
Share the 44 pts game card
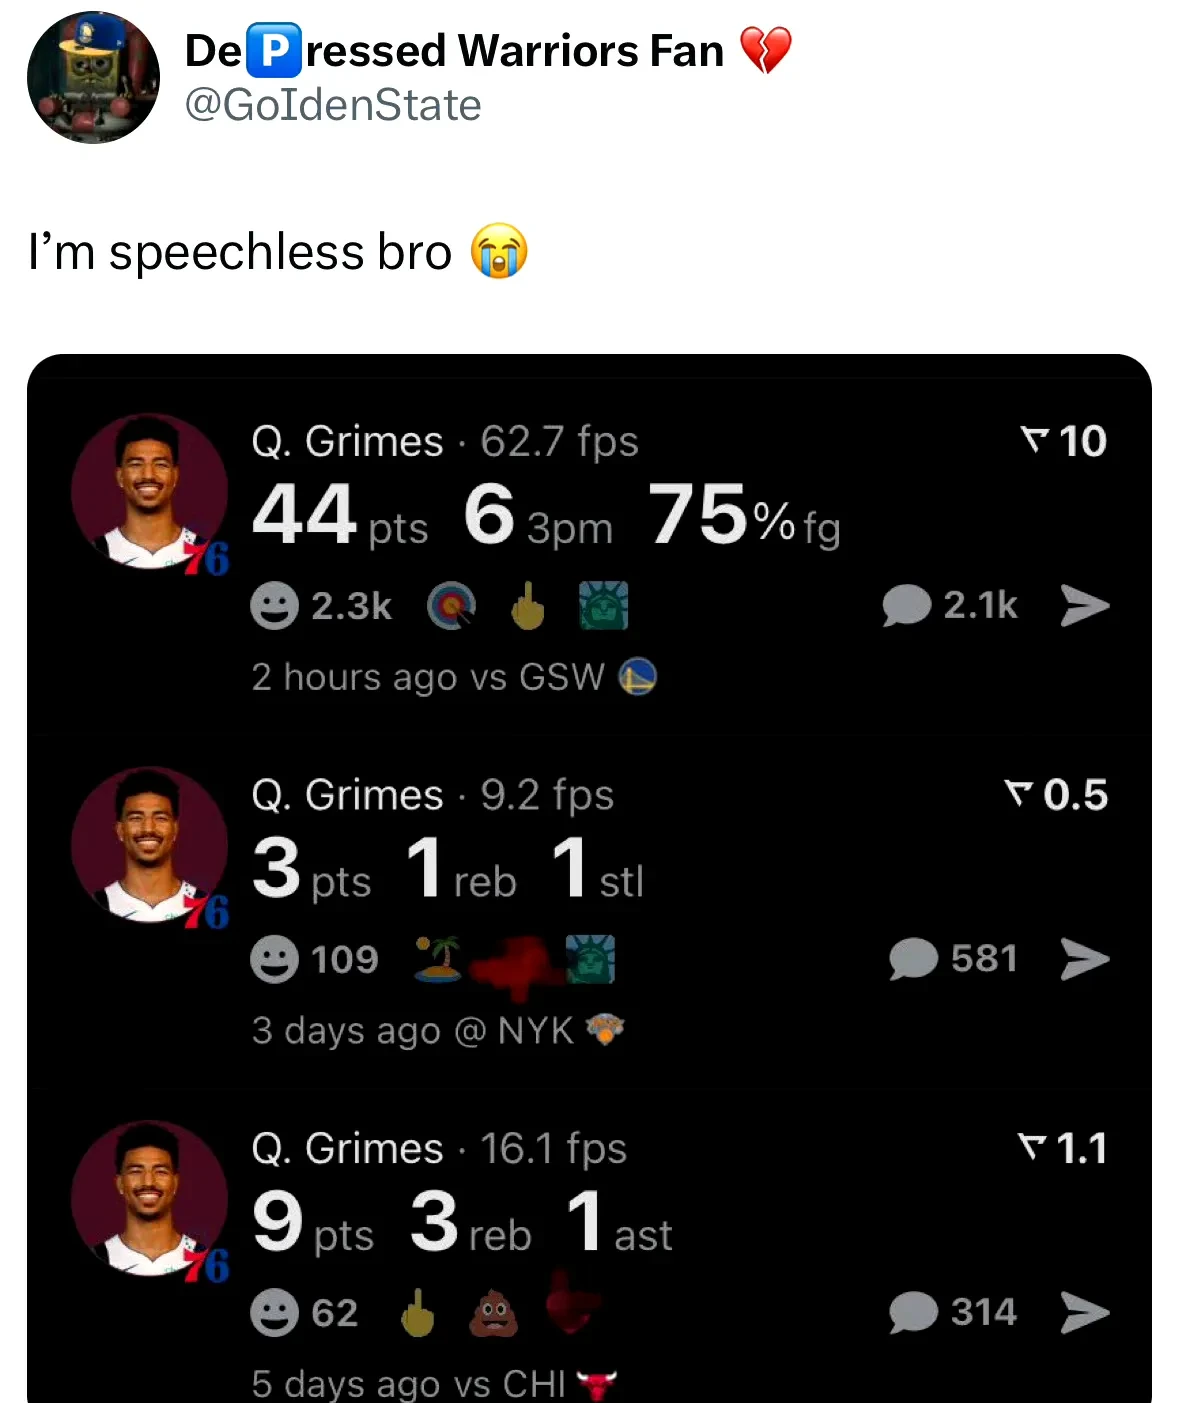pos(1085,605)
